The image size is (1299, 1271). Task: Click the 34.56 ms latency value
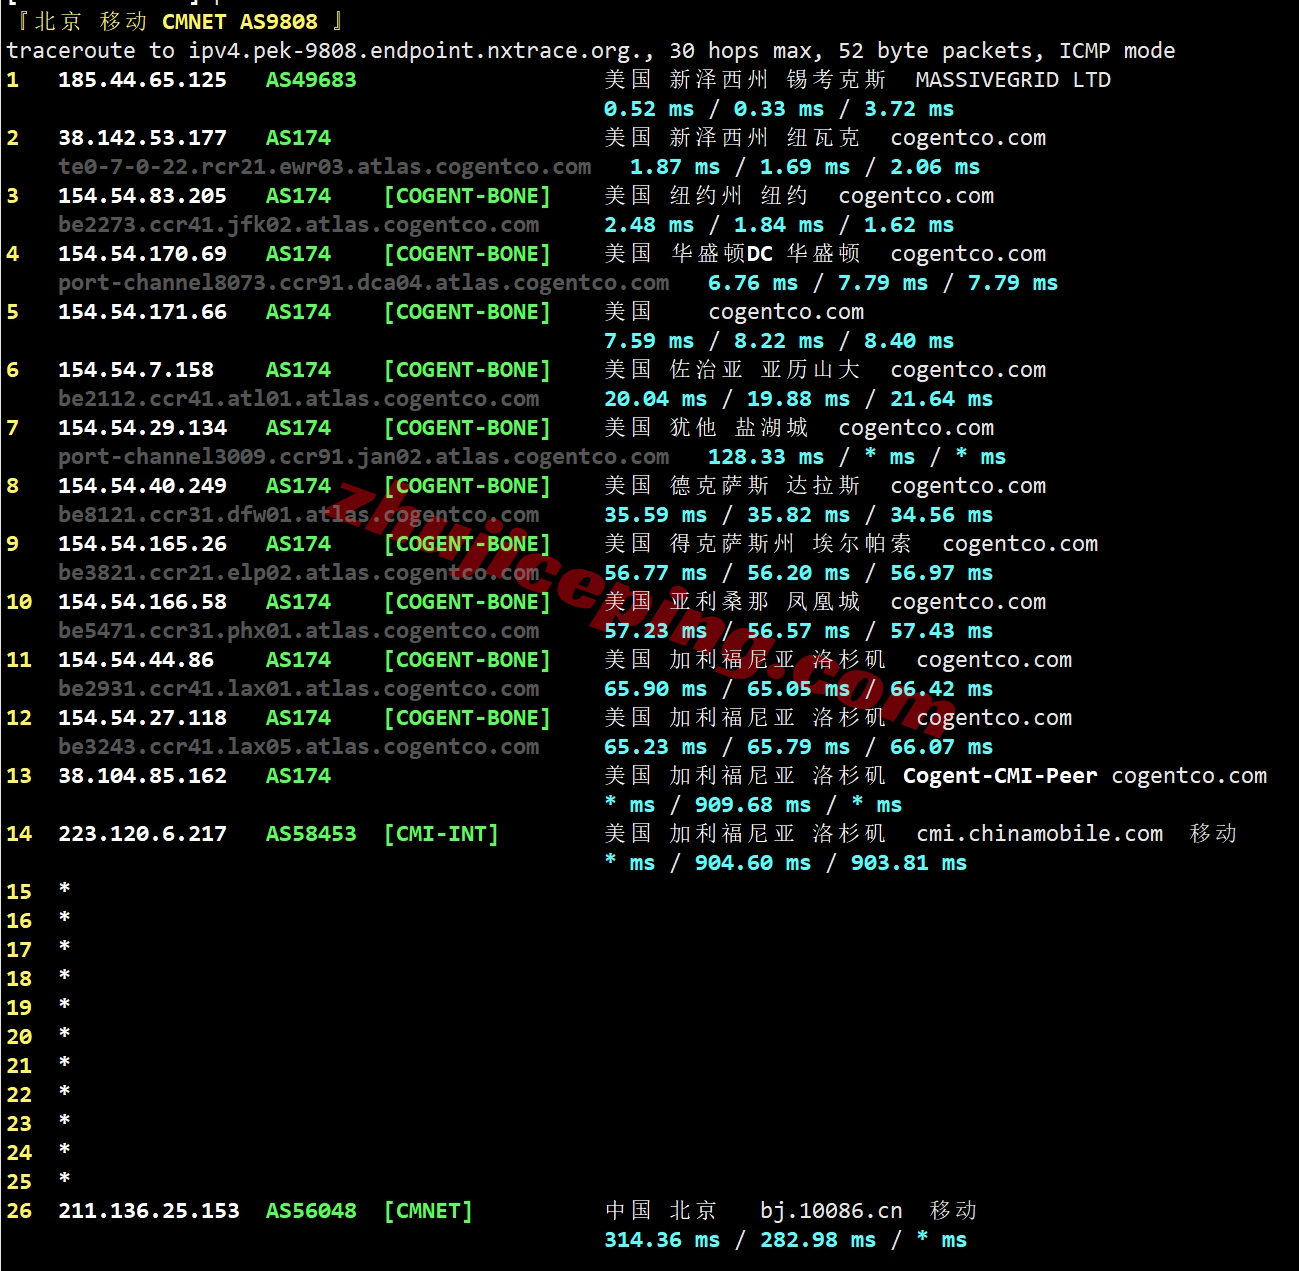[941, 515]
